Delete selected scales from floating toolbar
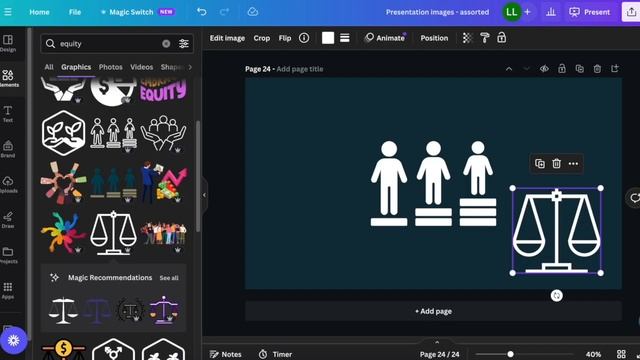The height and width of the screenshot is (360, 640). tap(556, 164)
